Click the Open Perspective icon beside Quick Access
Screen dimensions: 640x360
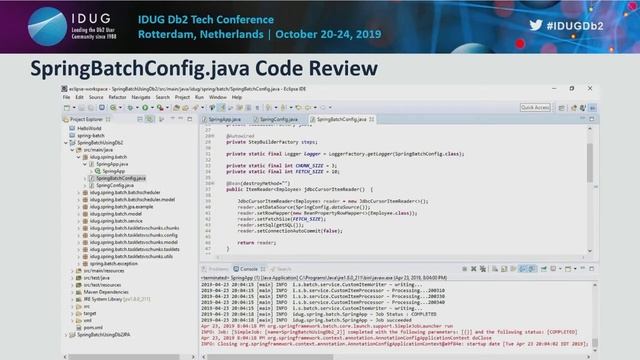[x=562, y=108]
